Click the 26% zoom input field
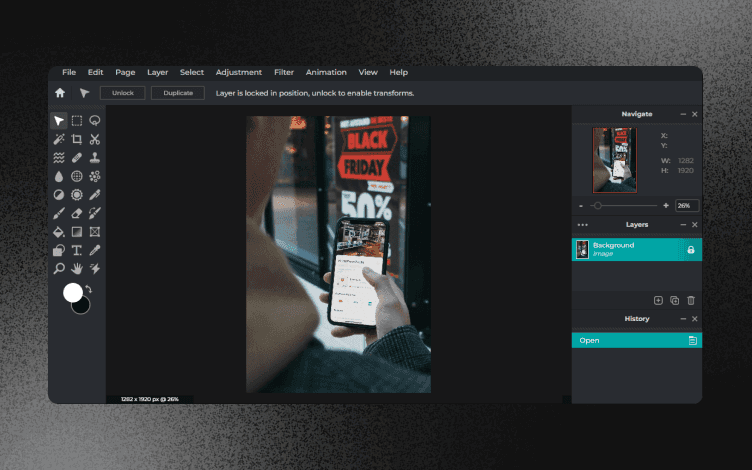The width and height of the screenshot is (752, 470). pos(687,206)
